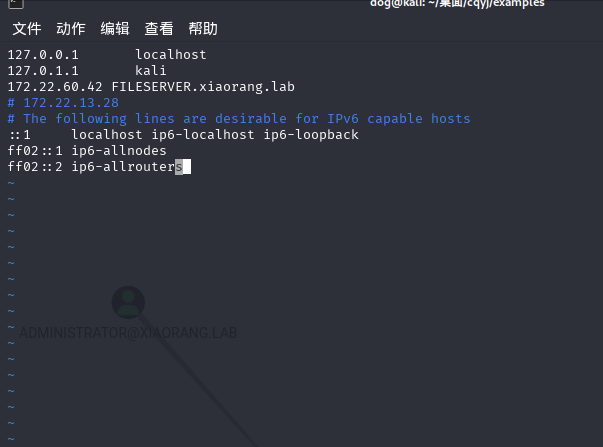Click the commented 172.22.13.28 line
The height and width of the screenshot is (447, 603).
(63, 103)
